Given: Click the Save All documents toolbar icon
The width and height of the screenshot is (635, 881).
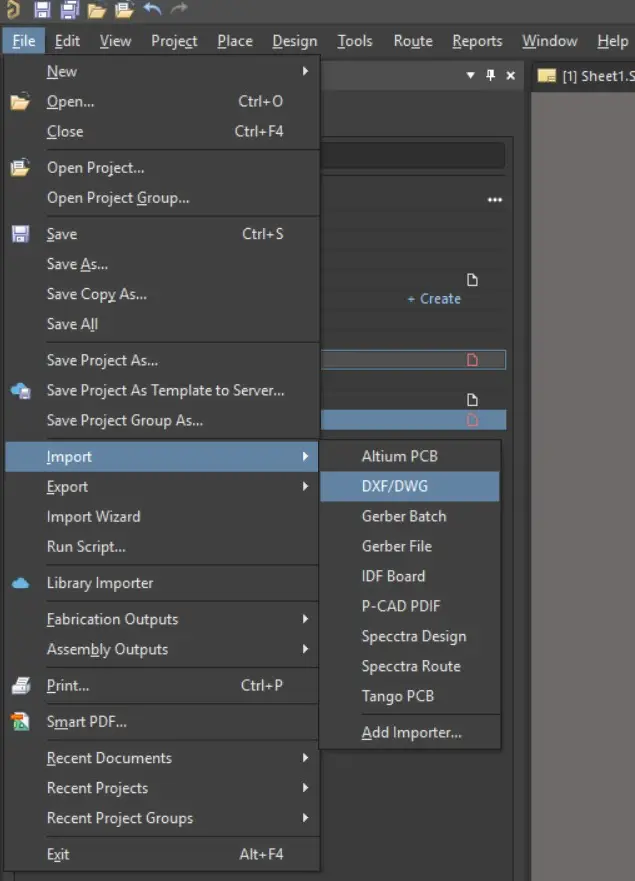Looking at the screenshot, I should pyautogui.click(x=70, y=10).
